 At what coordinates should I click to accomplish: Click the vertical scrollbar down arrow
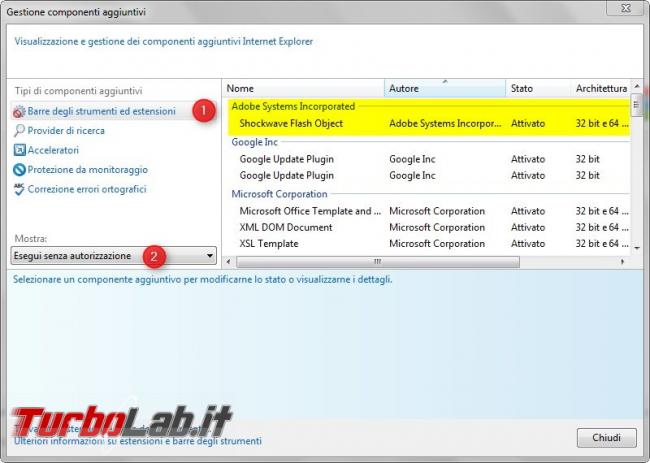[x=637, y=248]
